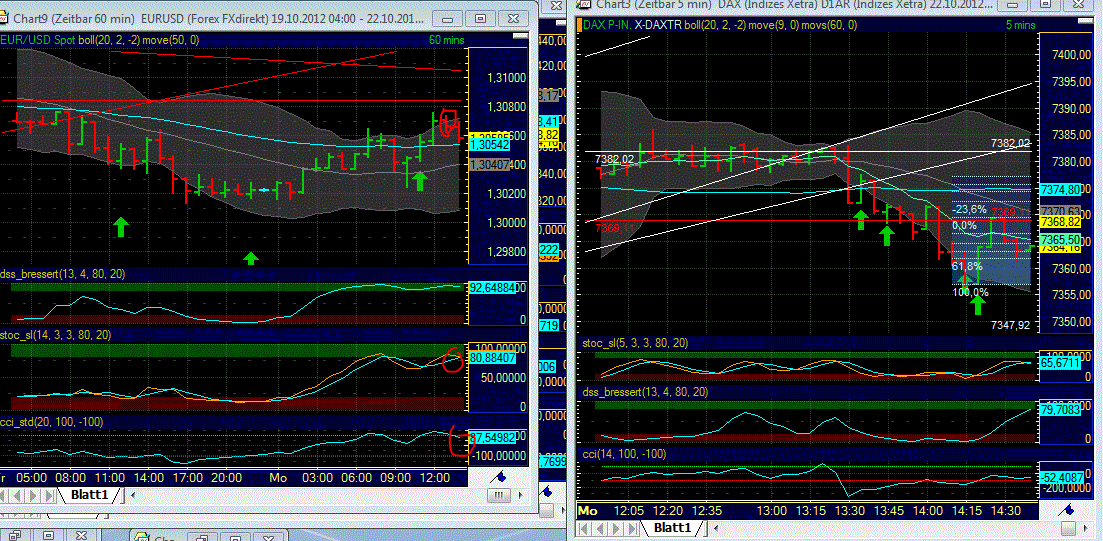
Task: Select stoc_sl(5, 3, 3, 80, 20) indicator label
Action: pos(635,343)
